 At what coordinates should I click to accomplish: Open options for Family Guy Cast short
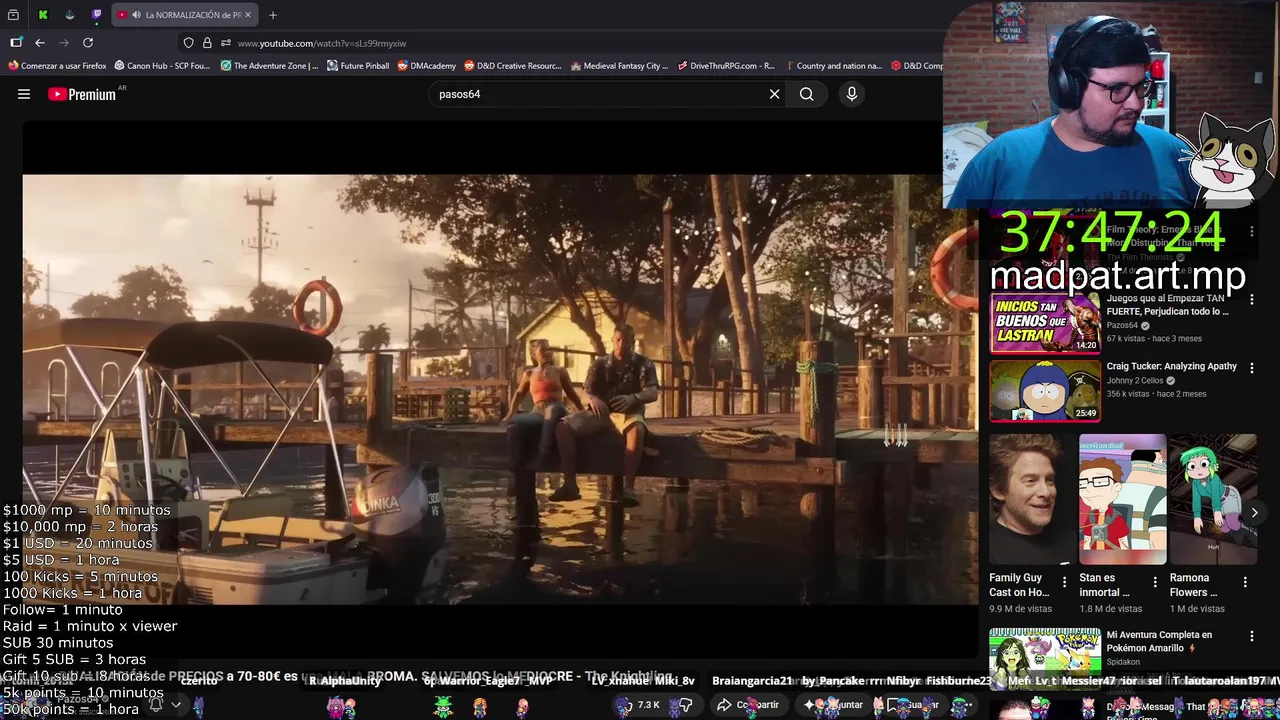pyautogui.click(x=1064, y=582)
